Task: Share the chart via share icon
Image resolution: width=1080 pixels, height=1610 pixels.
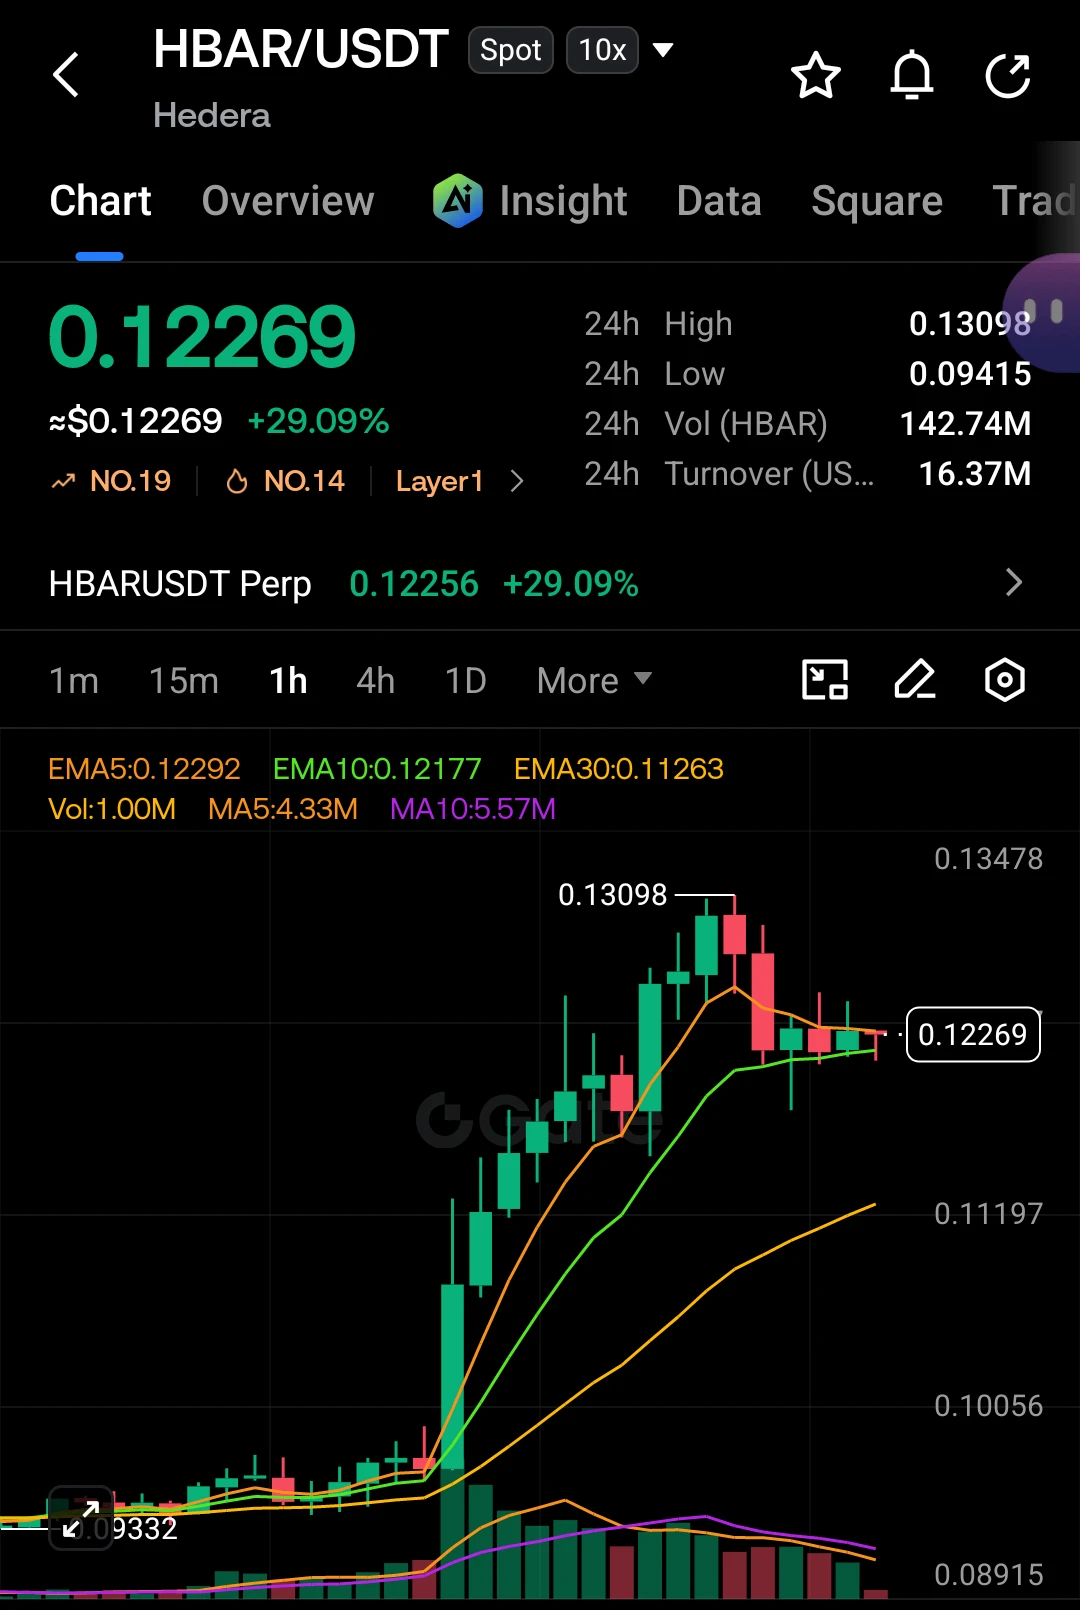Action: pos(1008,75)
